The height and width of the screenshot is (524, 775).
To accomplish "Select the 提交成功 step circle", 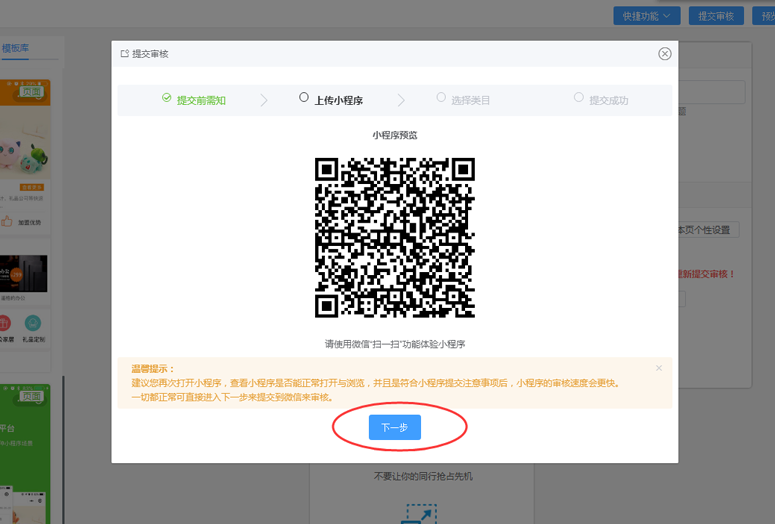I will [x=578, y=98].
